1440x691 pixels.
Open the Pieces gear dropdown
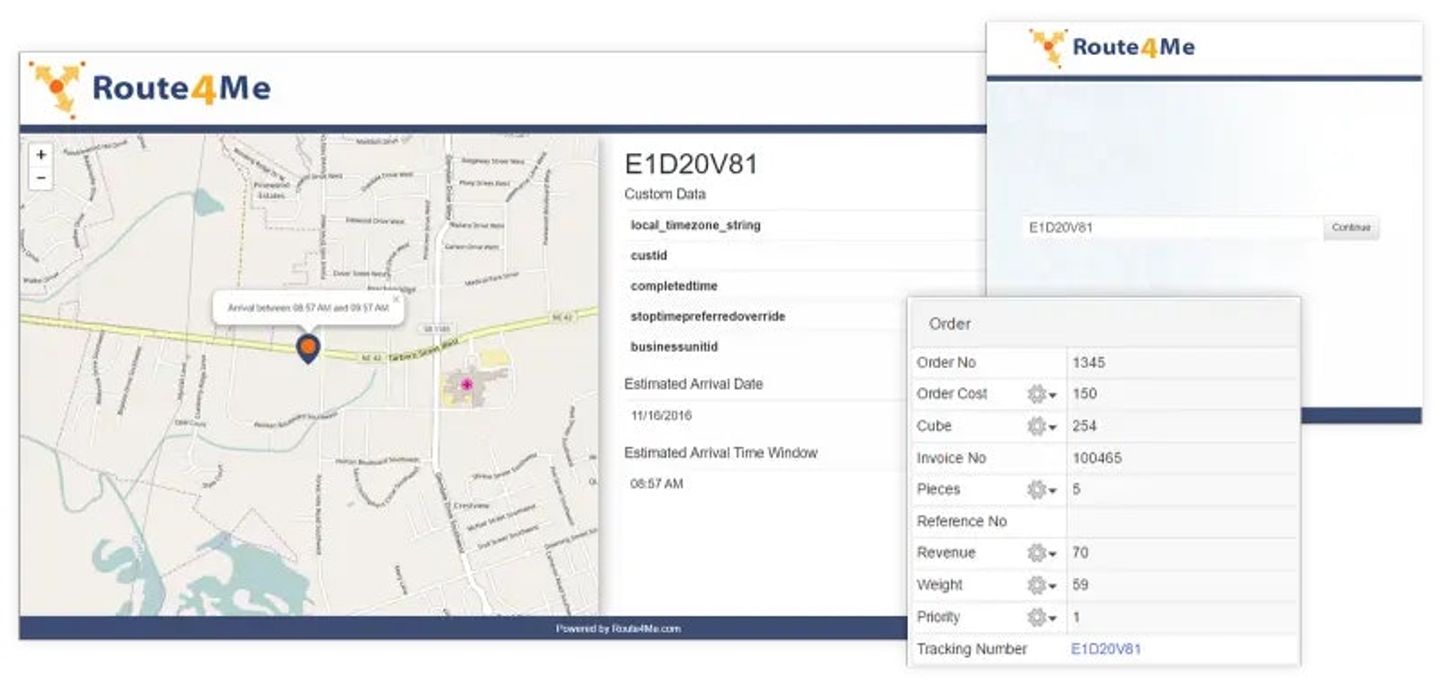click(x=1042, y=490)
